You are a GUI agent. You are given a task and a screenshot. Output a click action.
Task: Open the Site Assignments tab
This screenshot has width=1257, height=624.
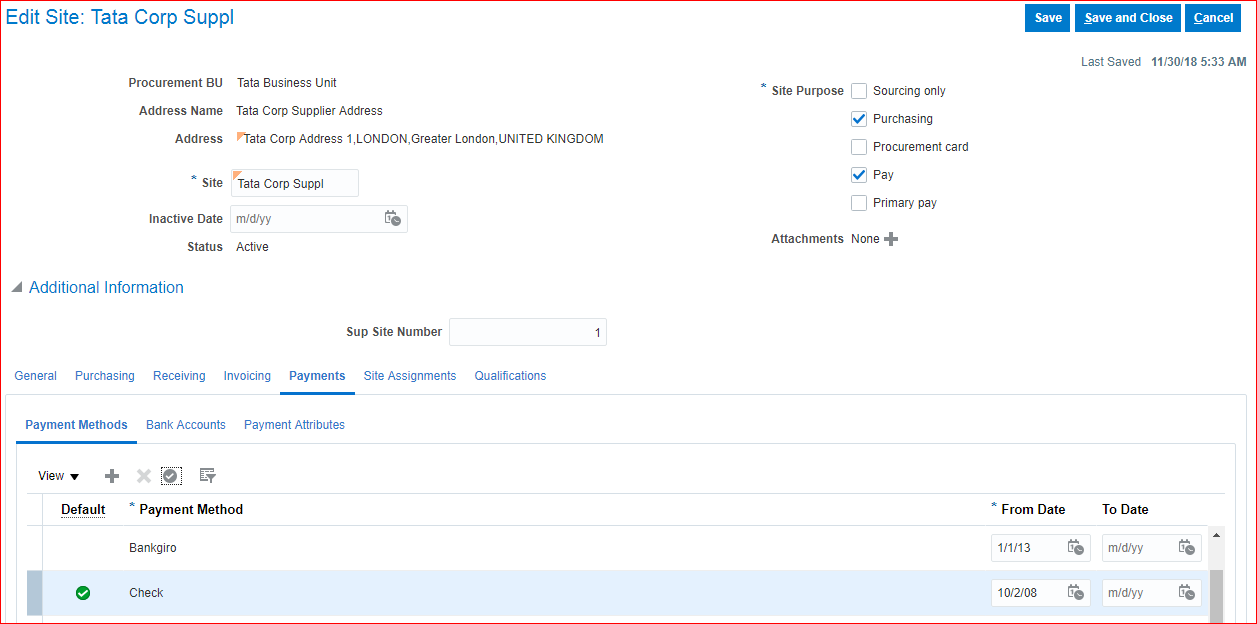tap(409, 376)
